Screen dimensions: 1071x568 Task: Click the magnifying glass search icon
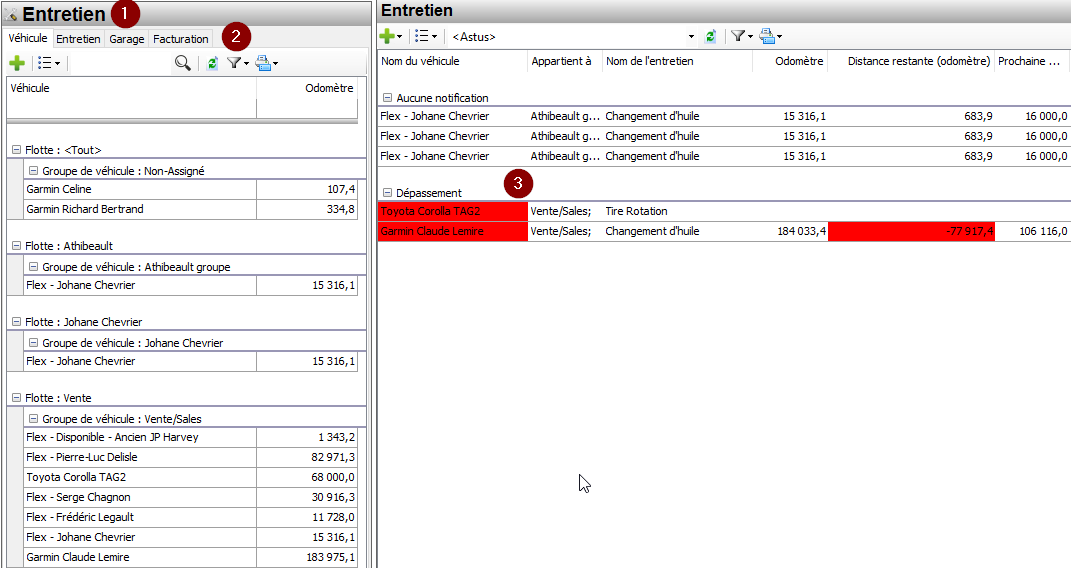(183, 63)
